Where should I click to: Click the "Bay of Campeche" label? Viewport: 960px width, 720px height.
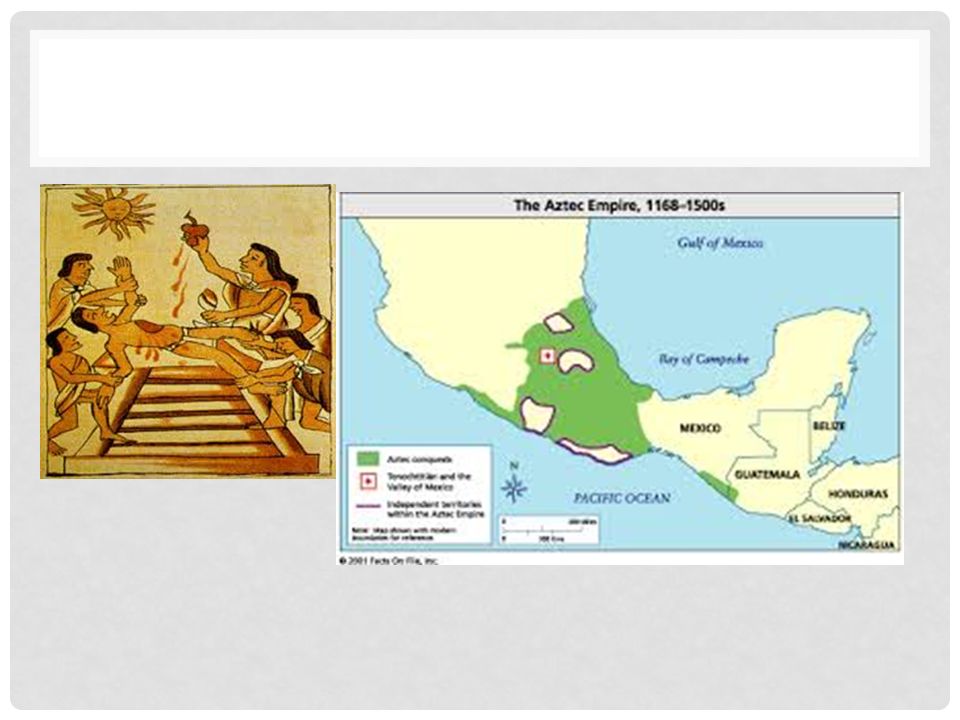pos(704,359)
